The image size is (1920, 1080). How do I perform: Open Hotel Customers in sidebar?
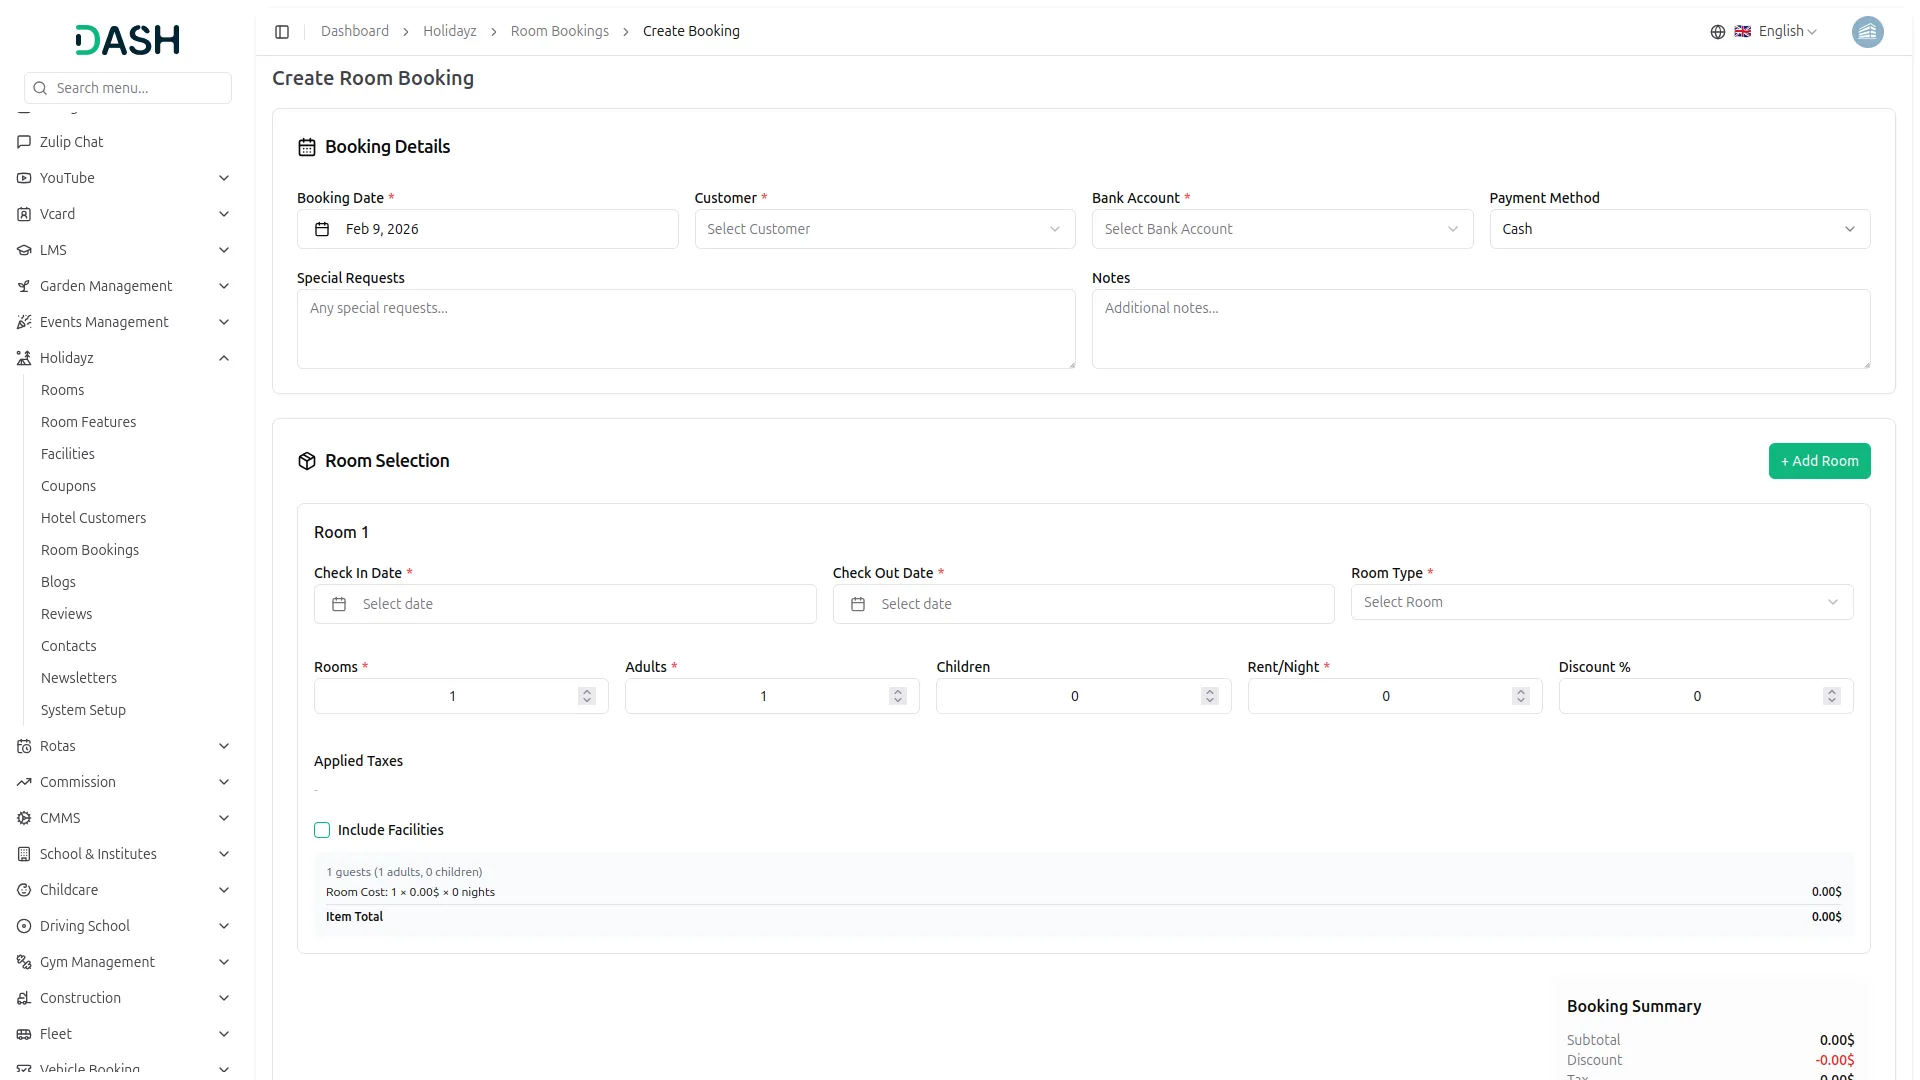coord(93,518)
